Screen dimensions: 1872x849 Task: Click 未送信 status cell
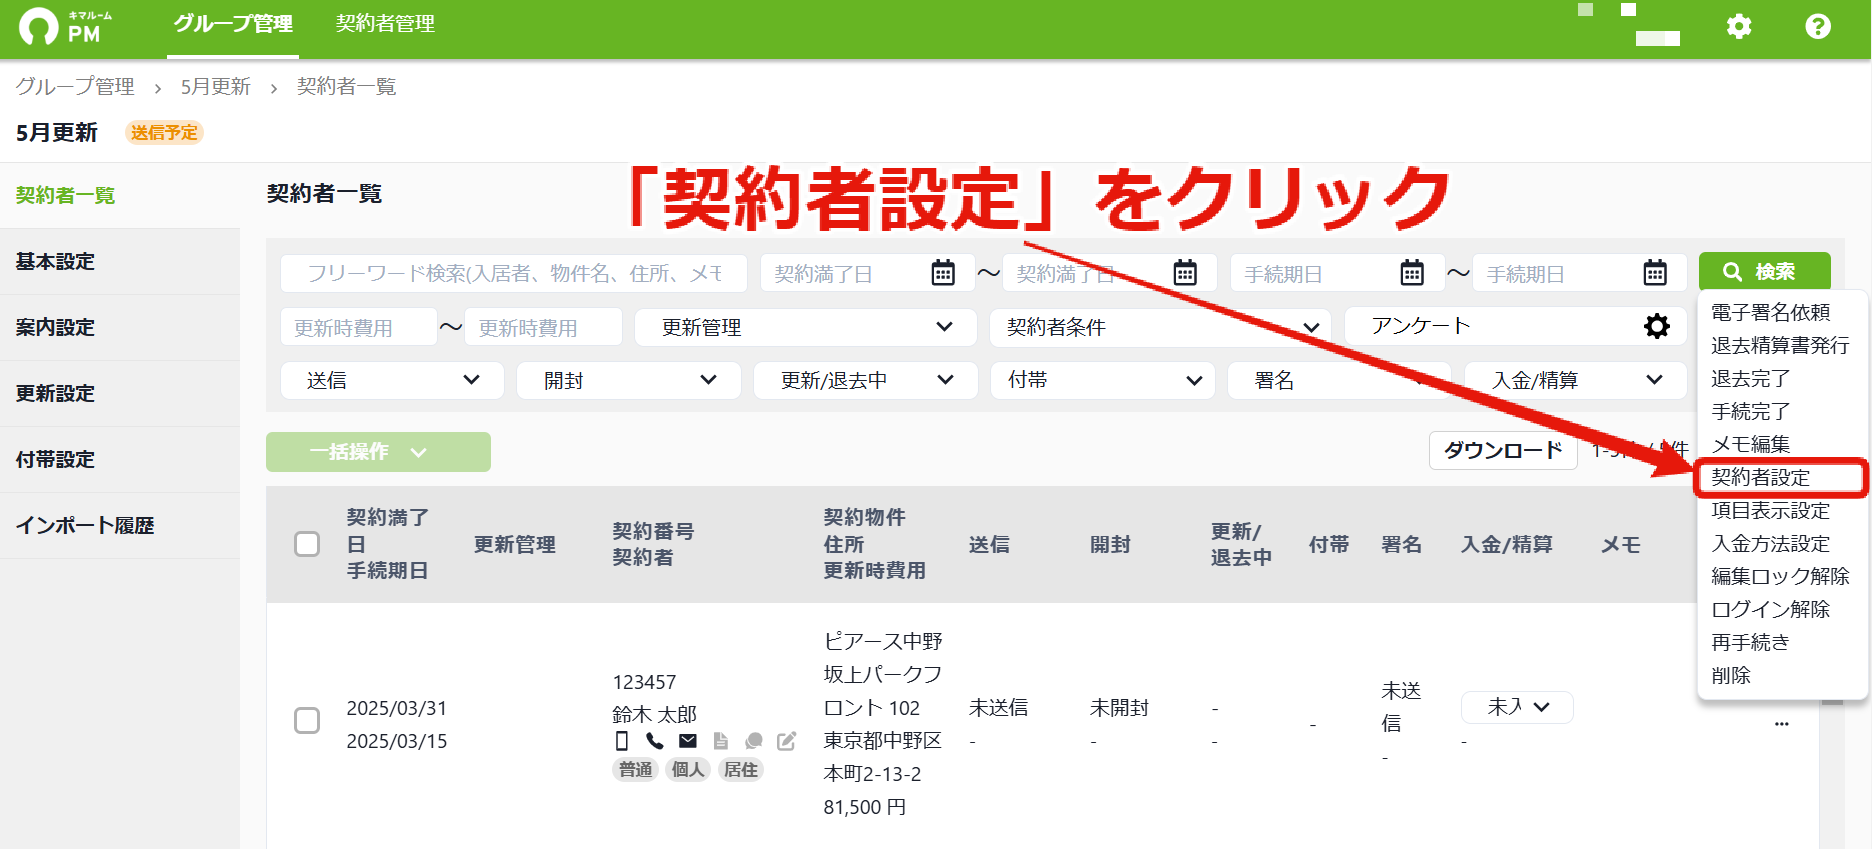(998, 707)
